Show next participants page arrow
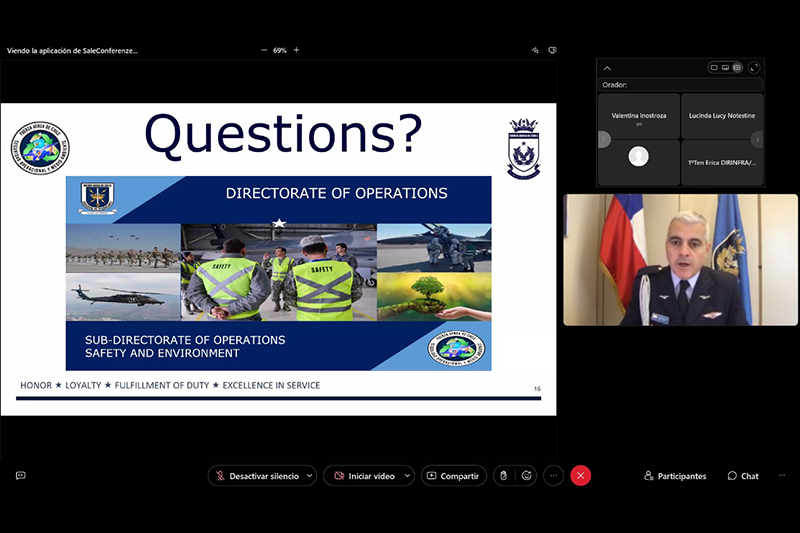Image resolution: width=800 pixels, height=533 pixels. [758, 139]
